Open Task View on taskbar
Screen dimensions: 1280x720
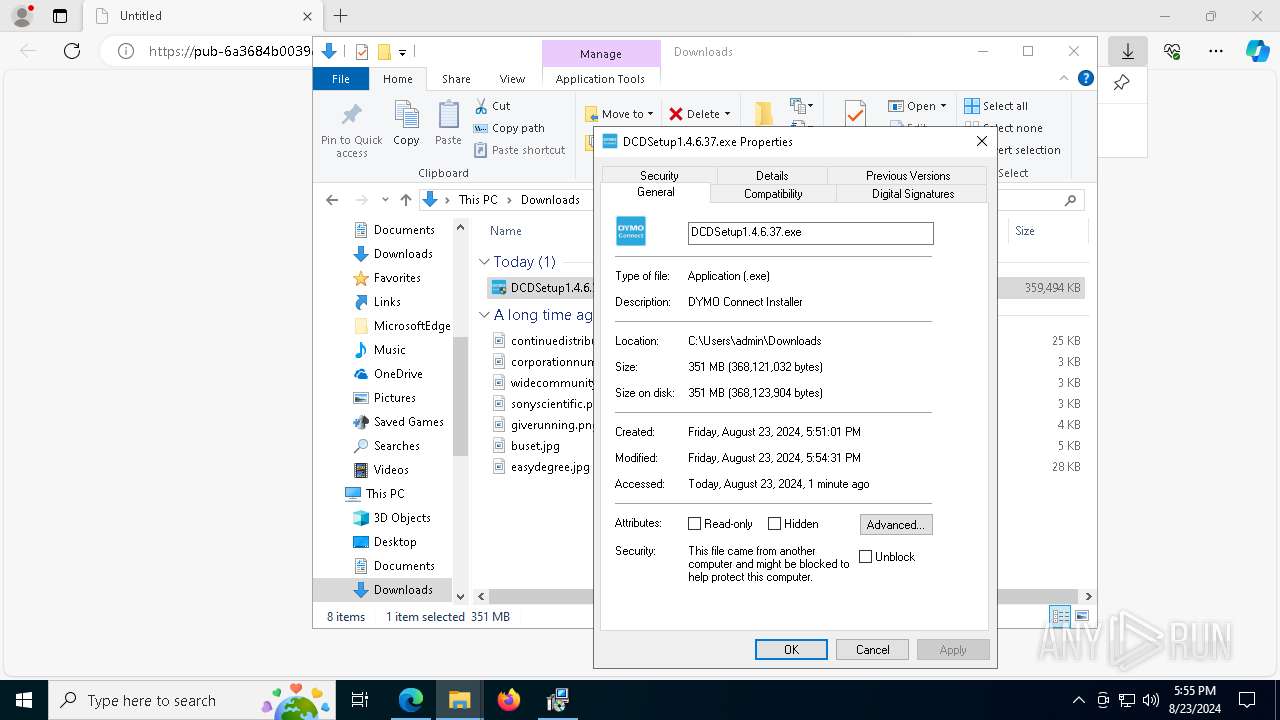(360, 700)
